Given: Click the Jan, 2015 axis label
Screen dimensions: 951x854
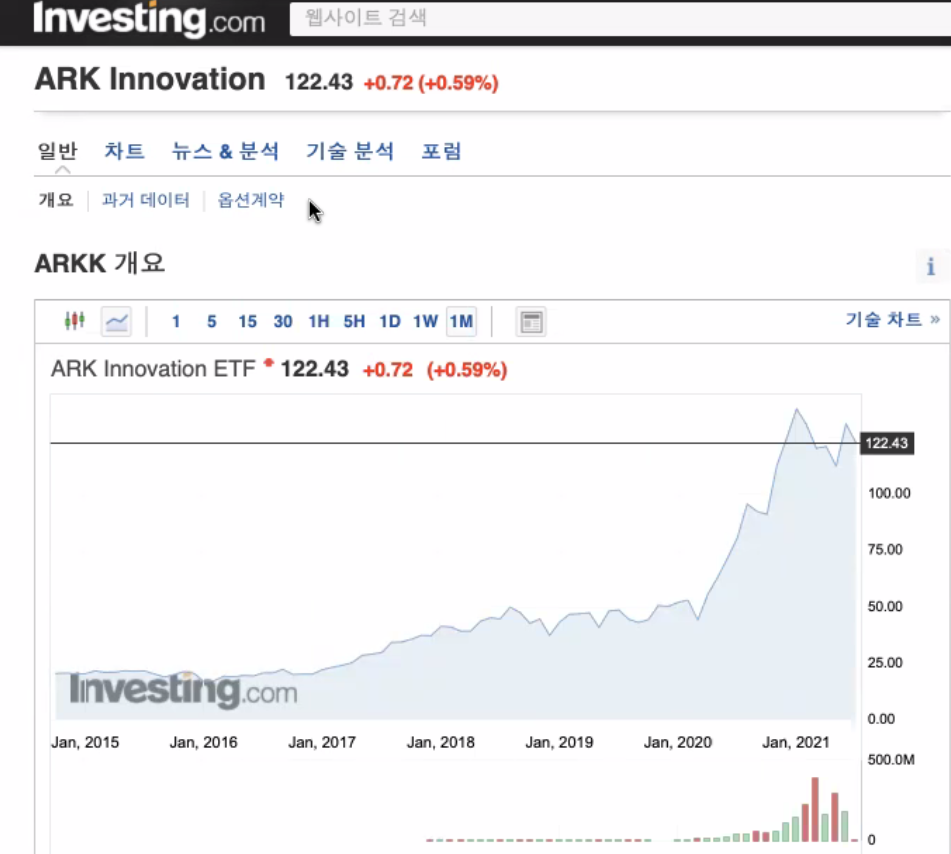Looking at the screenshot, I should (x=85, y=742).
